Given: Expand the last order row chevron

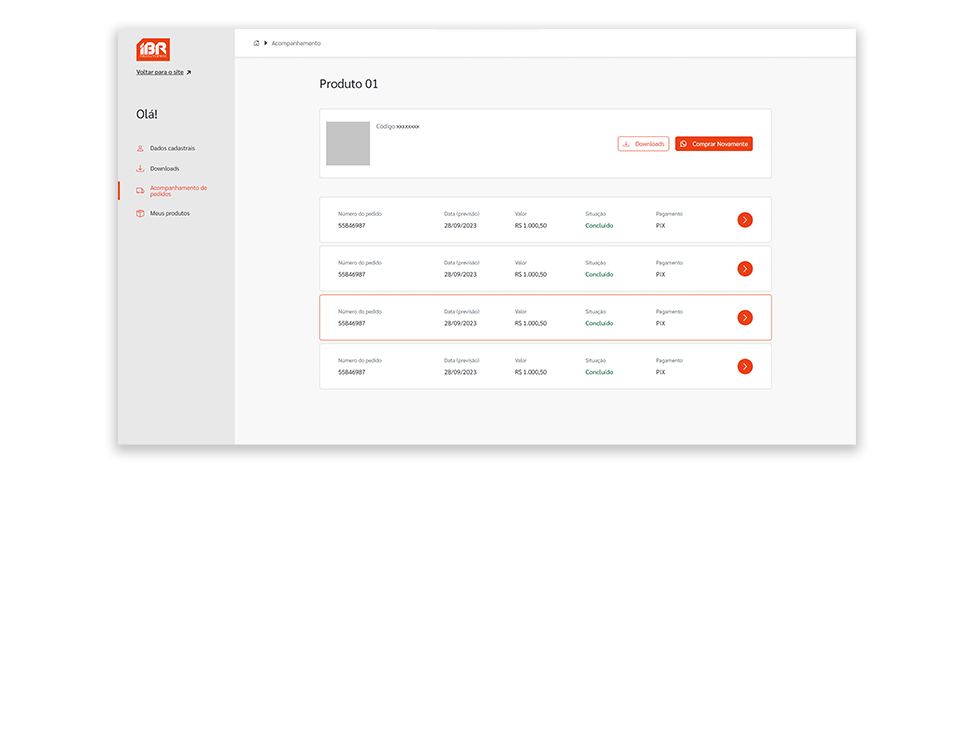Looking at the screenshot, I should click(x=745, y=366).
